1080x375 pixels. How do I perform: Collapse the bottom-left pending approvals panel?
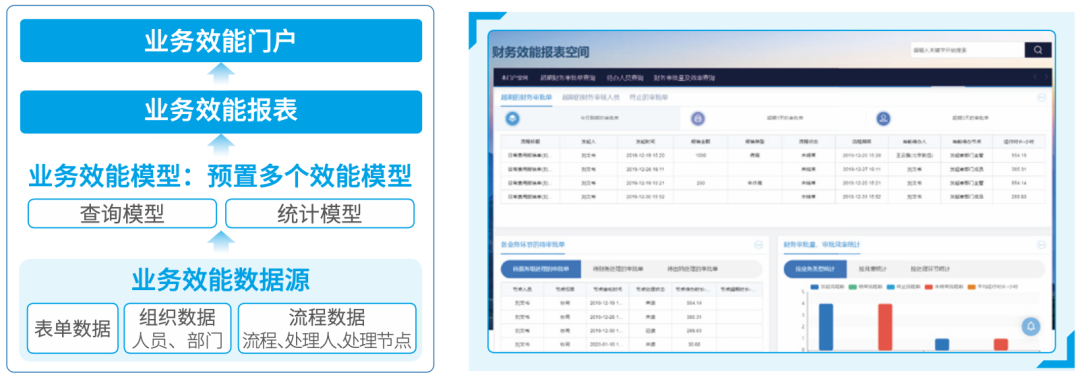click(x=758, y=244)
